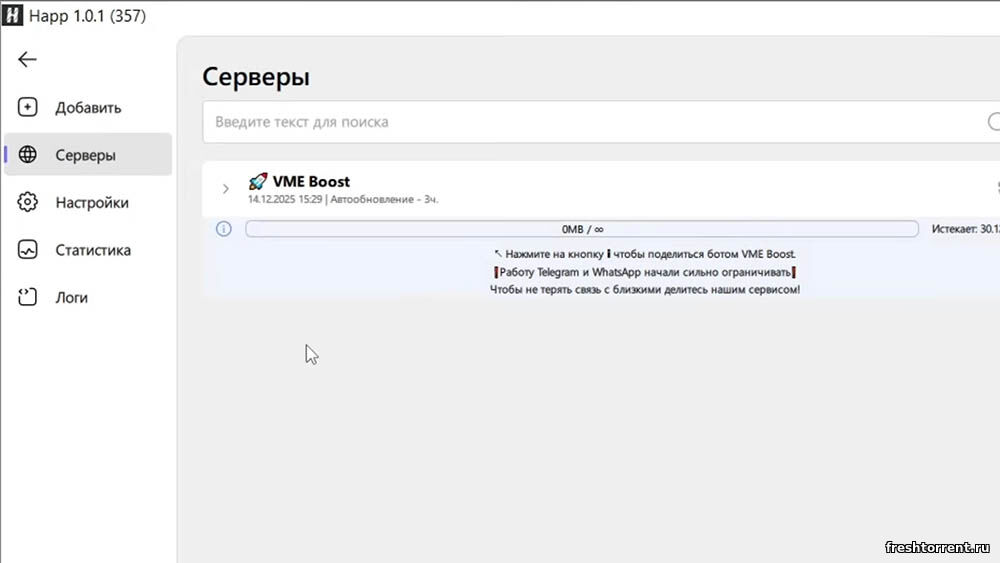Click the gear icon beside Настройки
The width and height of the screenshot is (1000, 563).
pyautogui.click(x=28, y=202)
